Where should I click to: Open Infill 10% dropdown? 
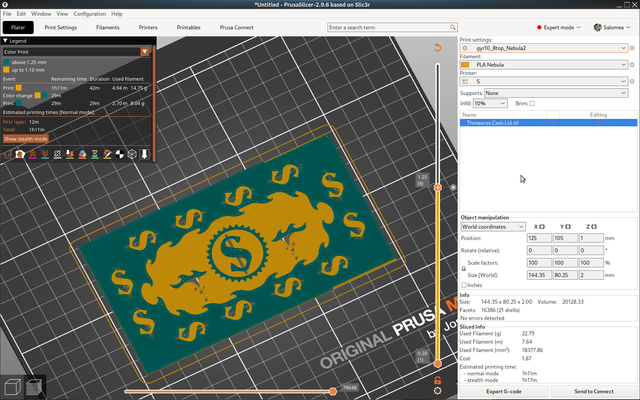coord(490,103)
